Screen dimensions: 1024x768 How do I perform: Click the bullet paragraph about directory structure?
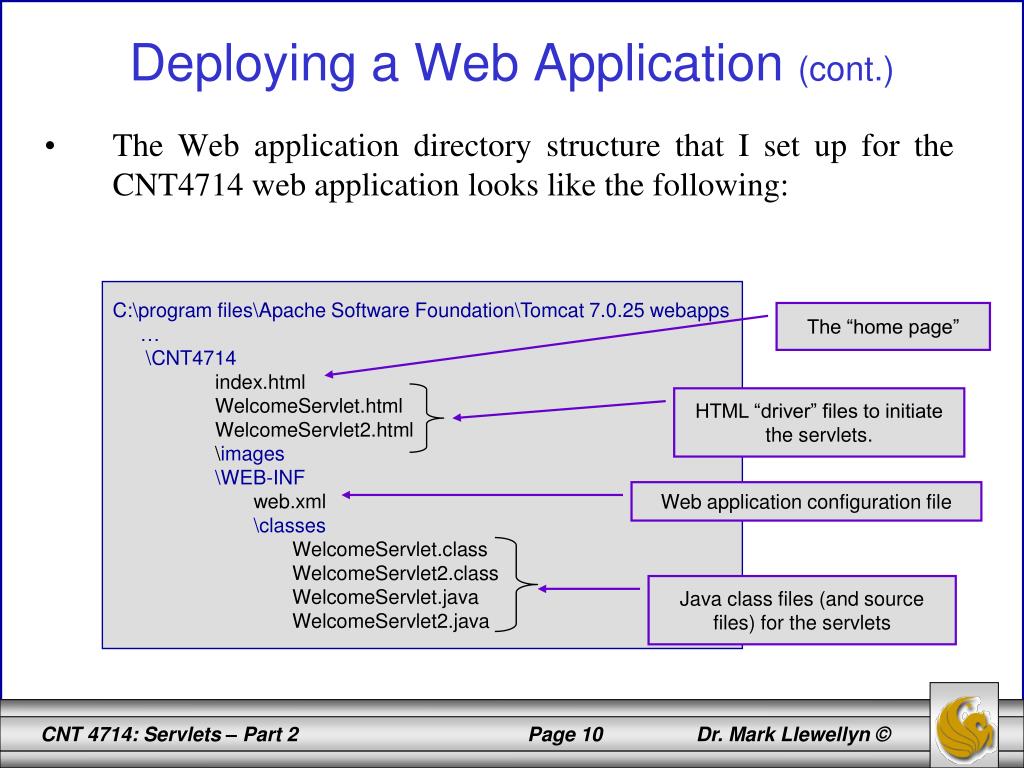(x=533, y=165)
